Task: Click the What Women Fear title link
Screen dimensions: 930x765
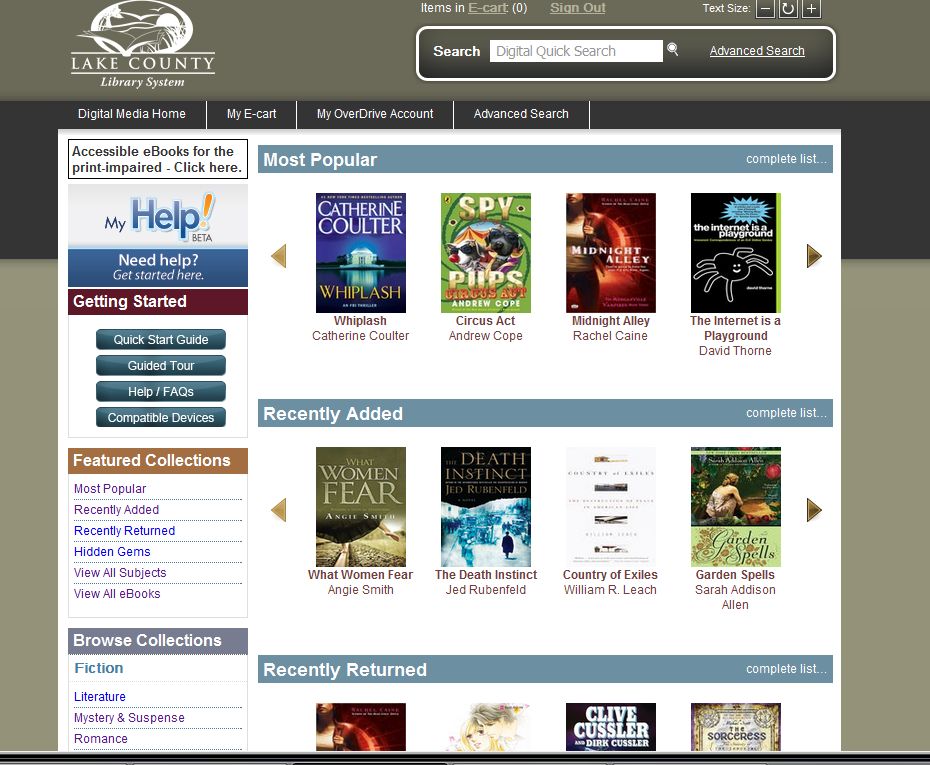Action: click(x=360, y=575)
